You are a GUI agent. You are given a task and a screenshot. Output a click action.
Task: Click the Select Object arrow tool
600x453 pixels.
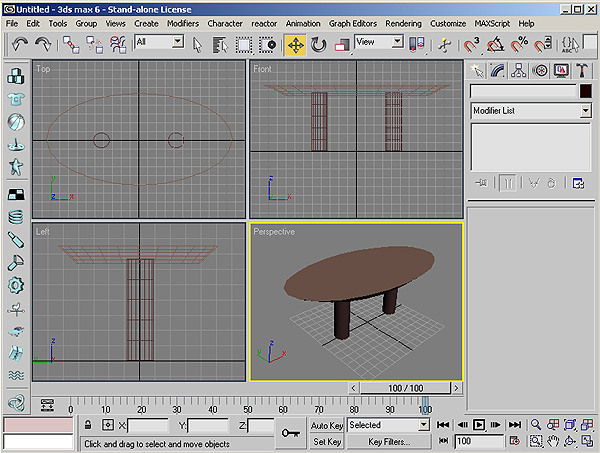click(198, 44)
